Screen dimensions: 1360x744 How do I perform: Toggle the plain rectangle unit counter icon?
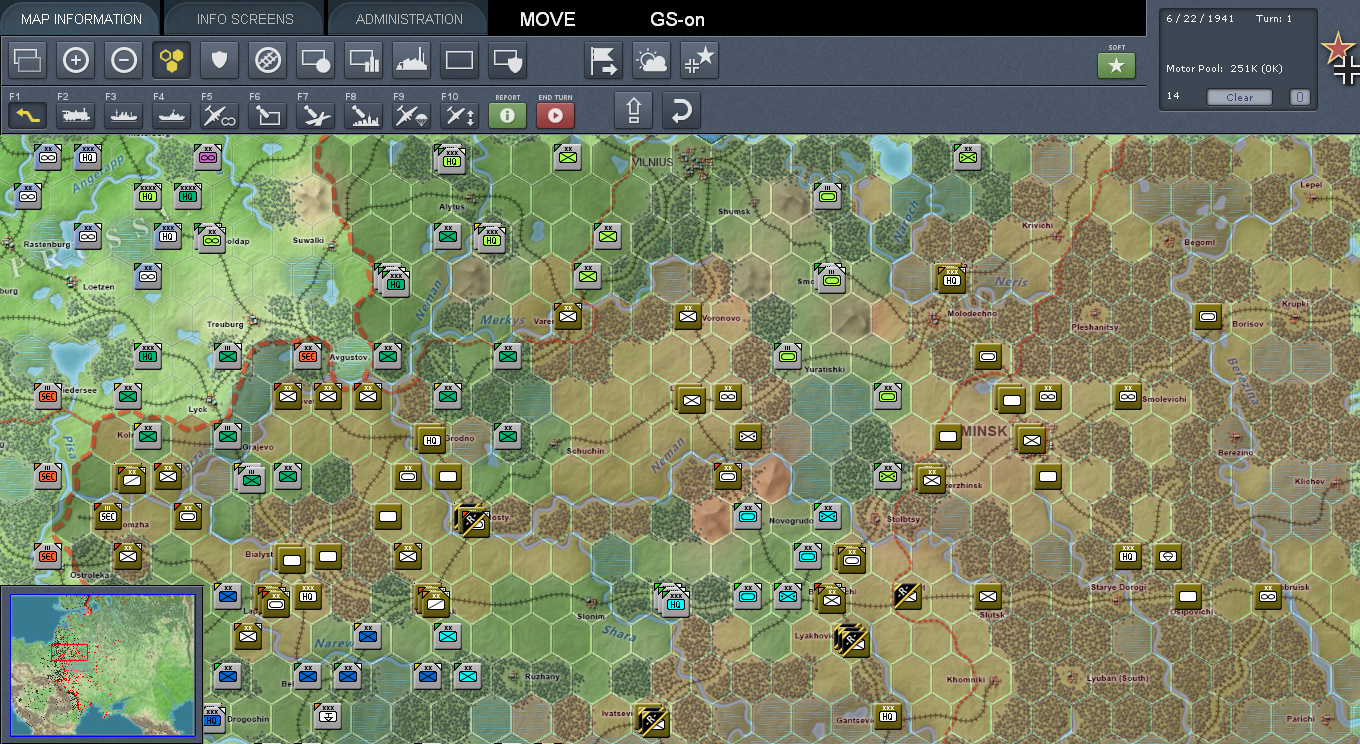pyautogui.click(x=459, y=61)
